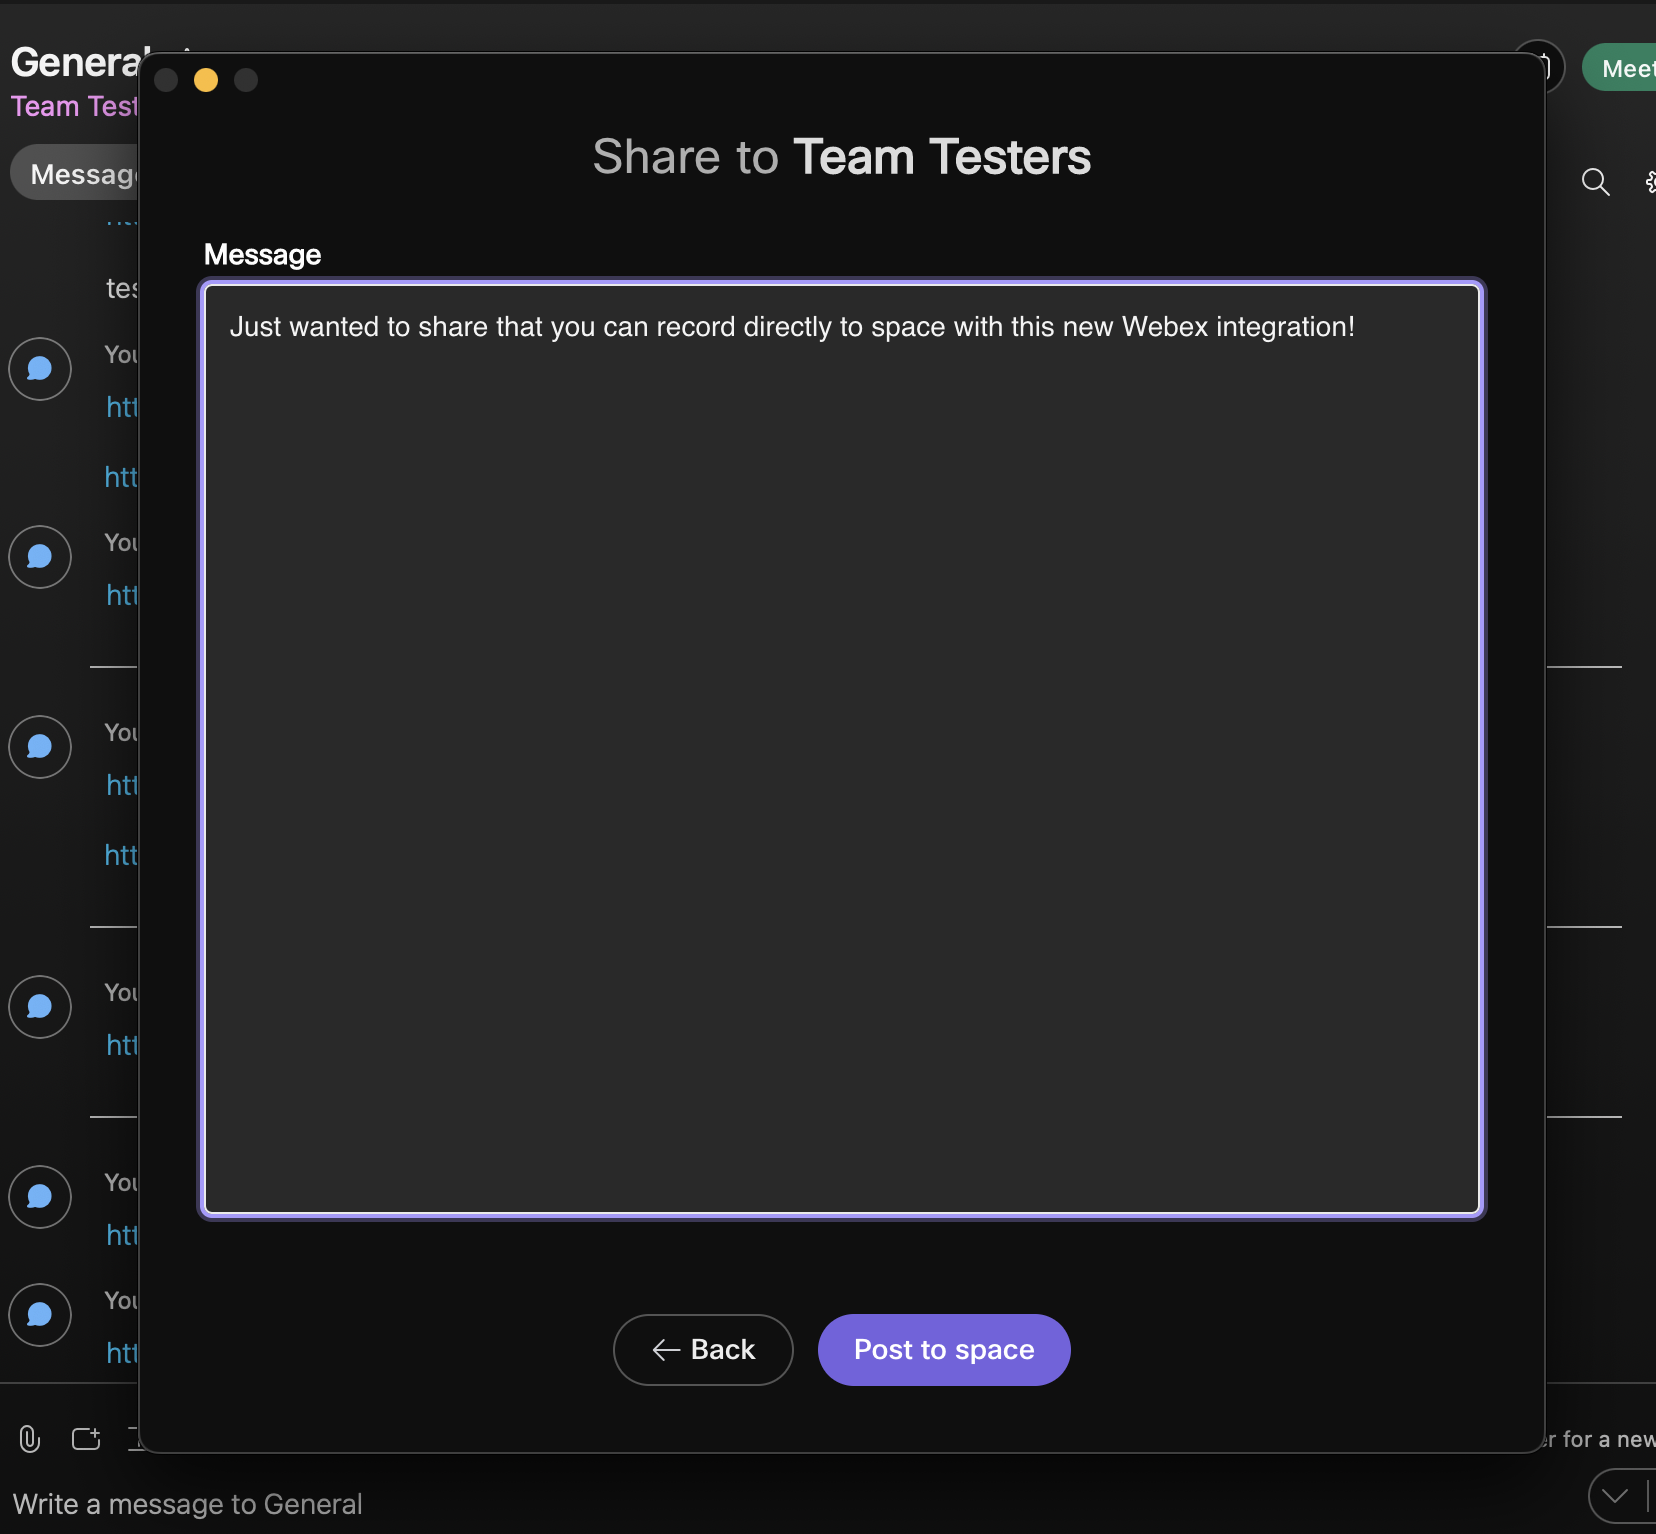Click the attachment paperclip icon

pos(30,1439)
